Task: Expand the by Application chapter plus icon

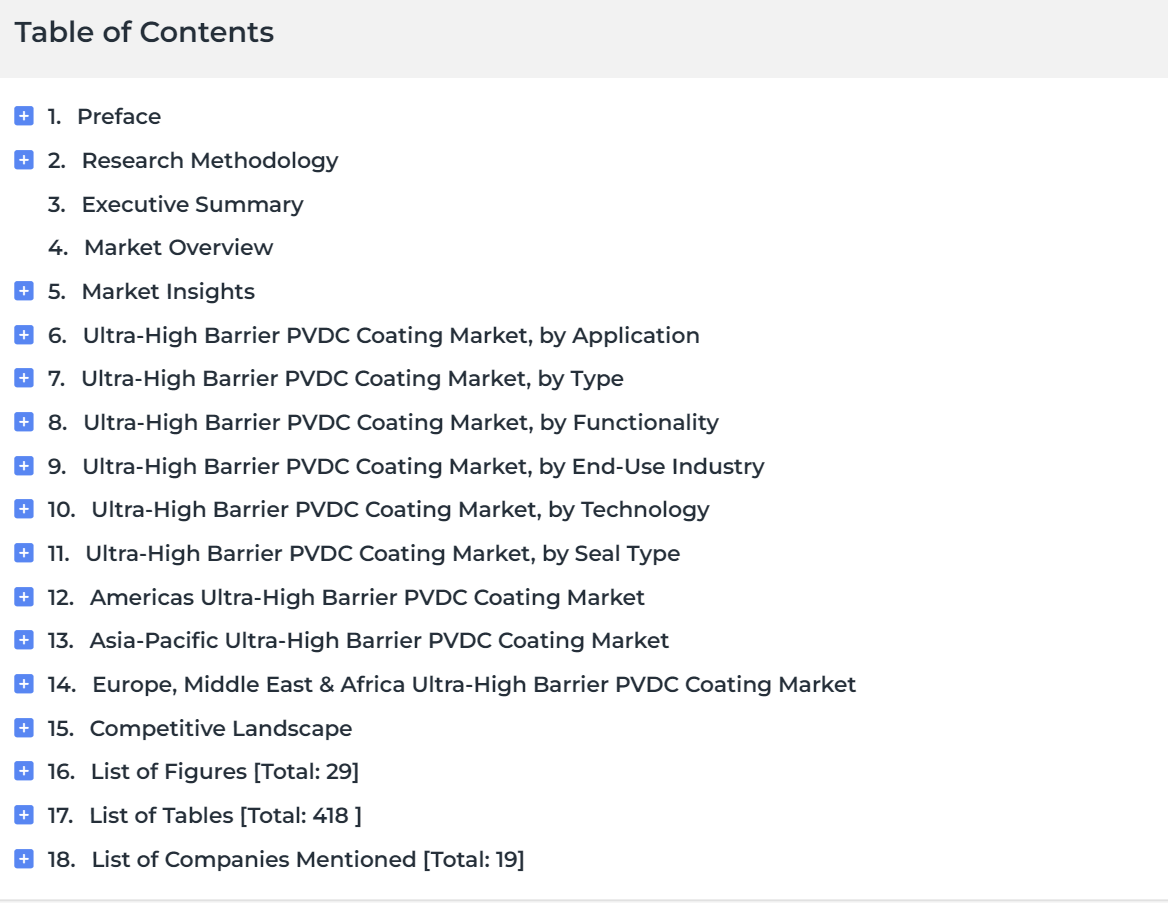Action: pos(24,335)
